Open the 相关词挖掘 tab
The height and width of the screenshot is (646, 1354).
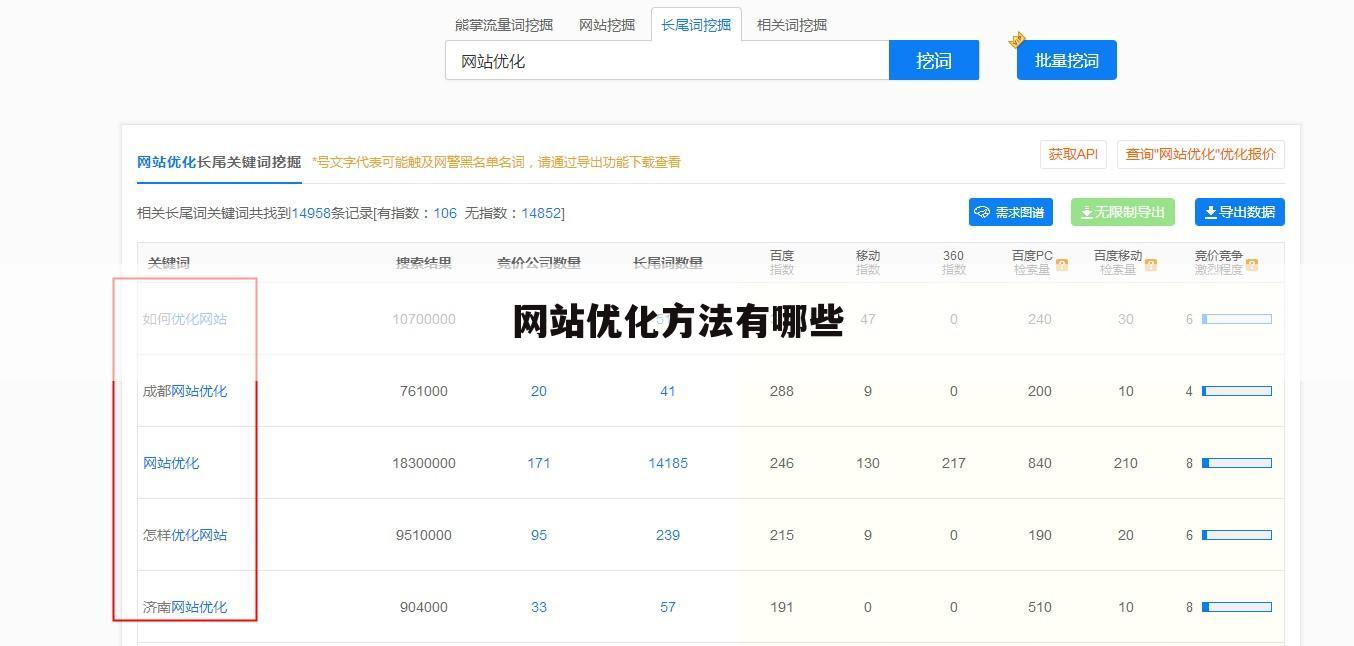tap(791, 24)
